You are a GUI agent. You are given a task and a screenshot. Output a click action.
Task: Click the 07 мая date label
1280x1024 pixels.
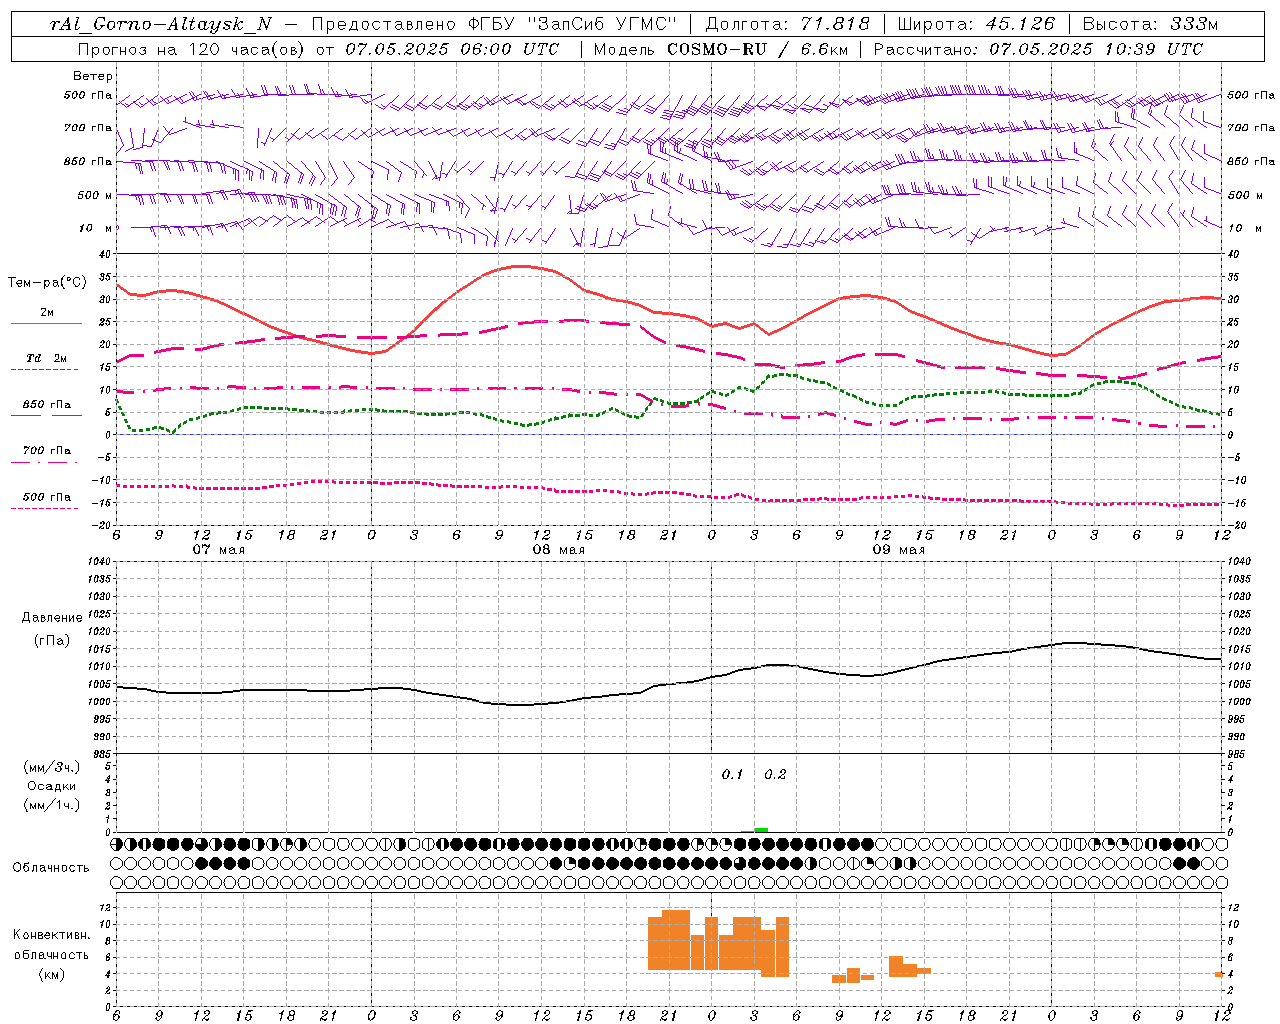coord(218,550)
